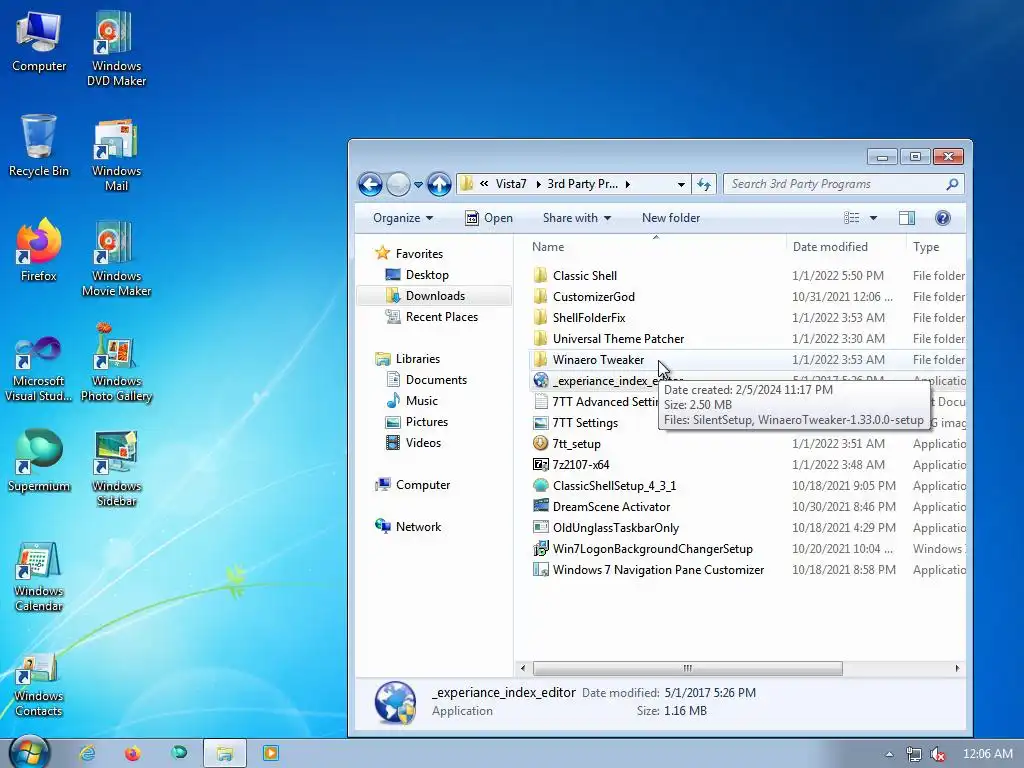Sort by Type column header
The height and width of the screenshot is (768, 1024).
coord(935,247)
